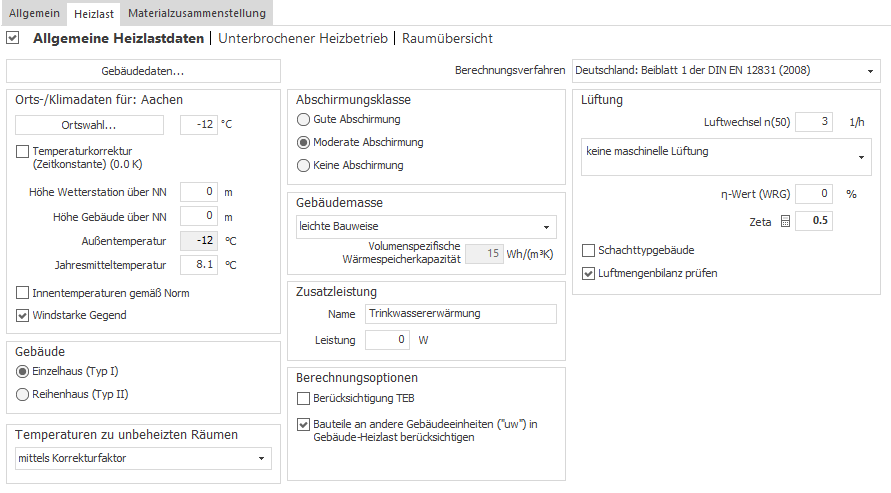The height and width of the screenshot is (493, 891).
Task: Select Gute Abschirmung radio button
Action: point(303,119)
